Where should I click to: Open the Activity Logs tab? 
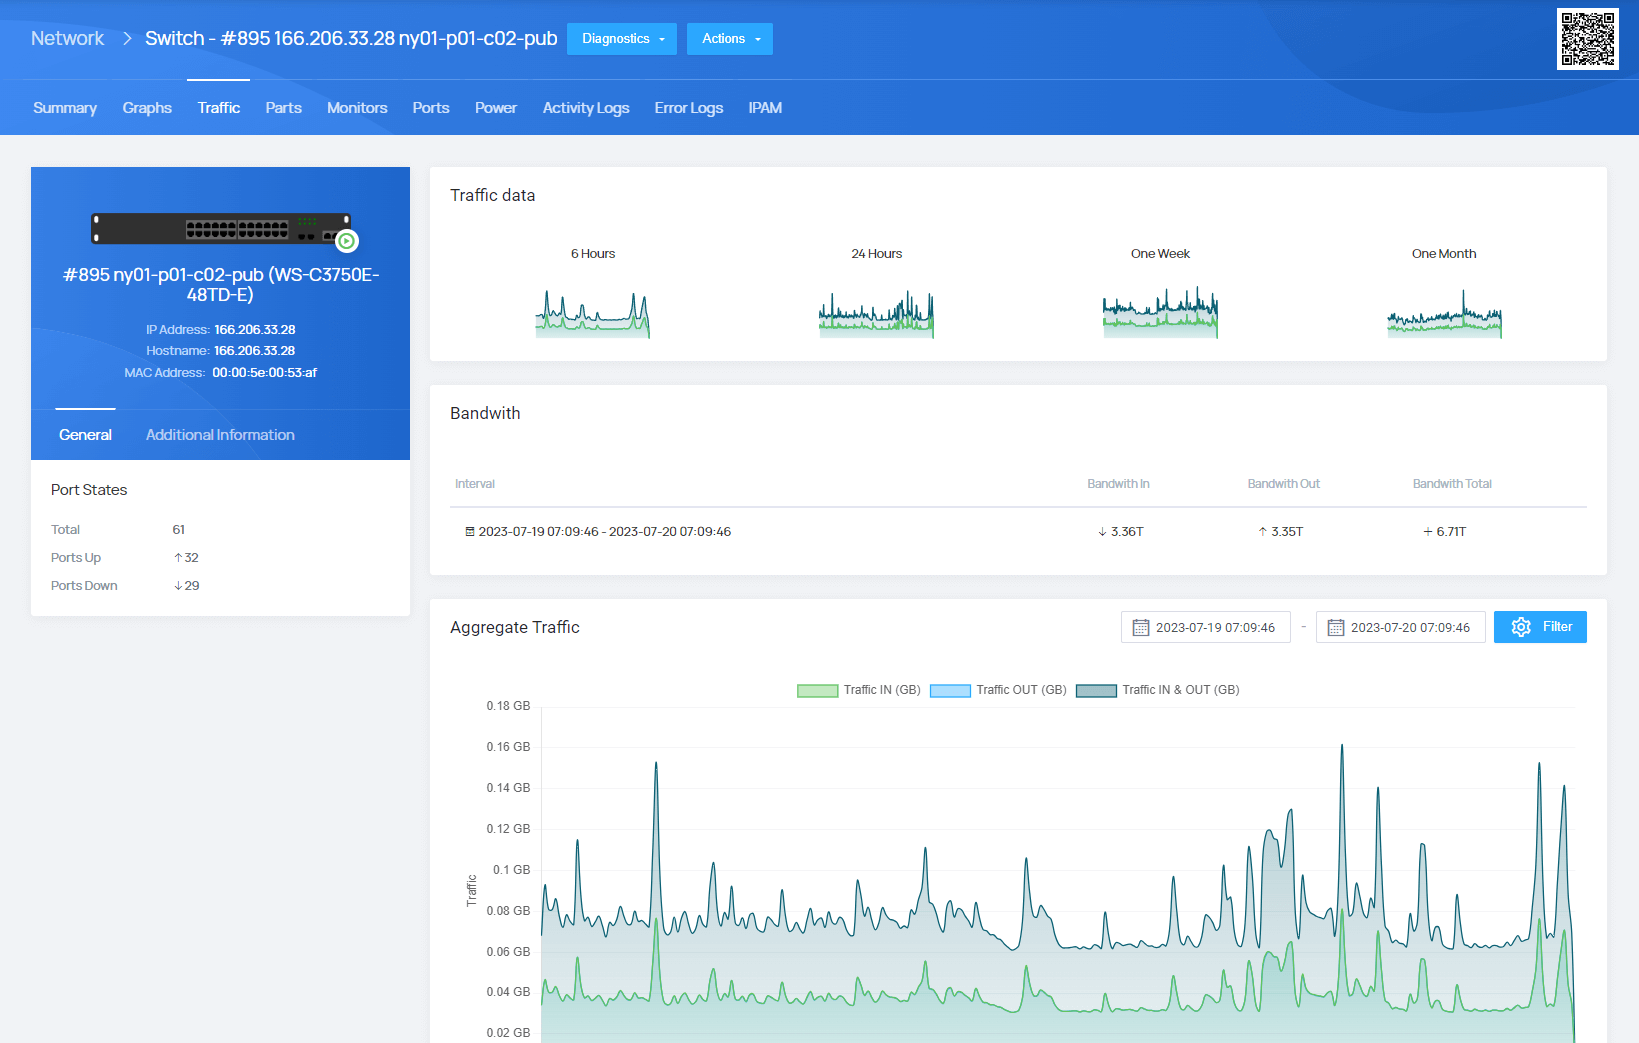(586, 108)
